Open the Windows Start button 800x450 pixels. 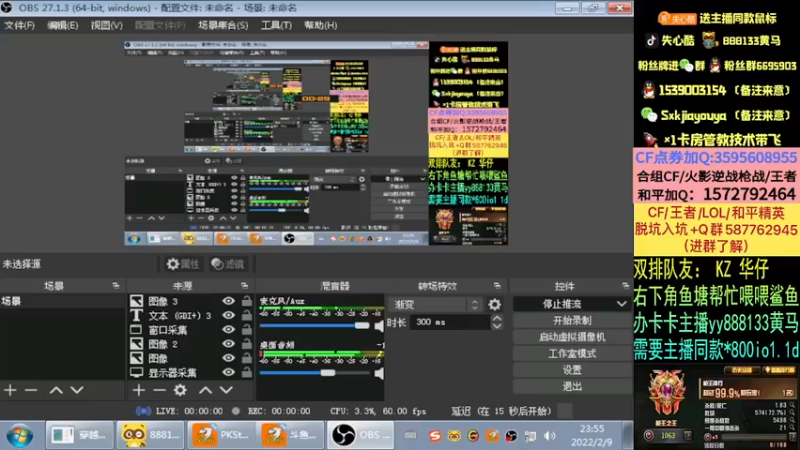(x=19, y=436)
